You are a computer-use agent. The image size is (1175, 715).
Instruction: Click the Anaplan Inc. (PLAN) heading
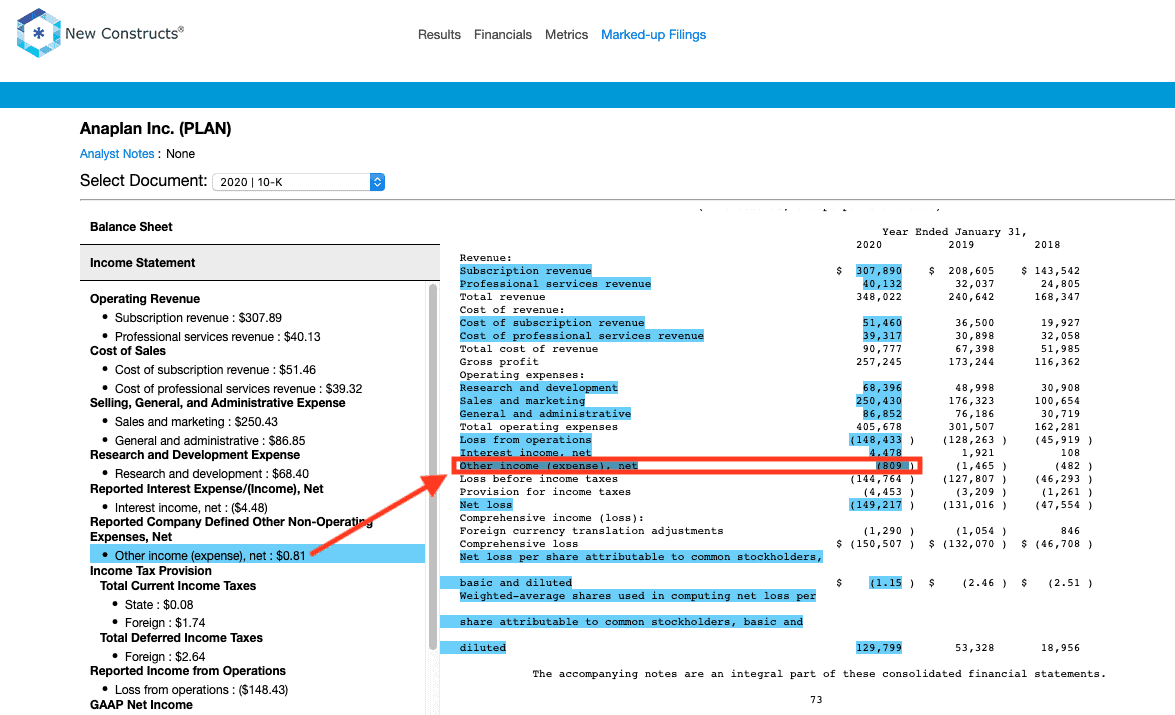click(156, 128)
